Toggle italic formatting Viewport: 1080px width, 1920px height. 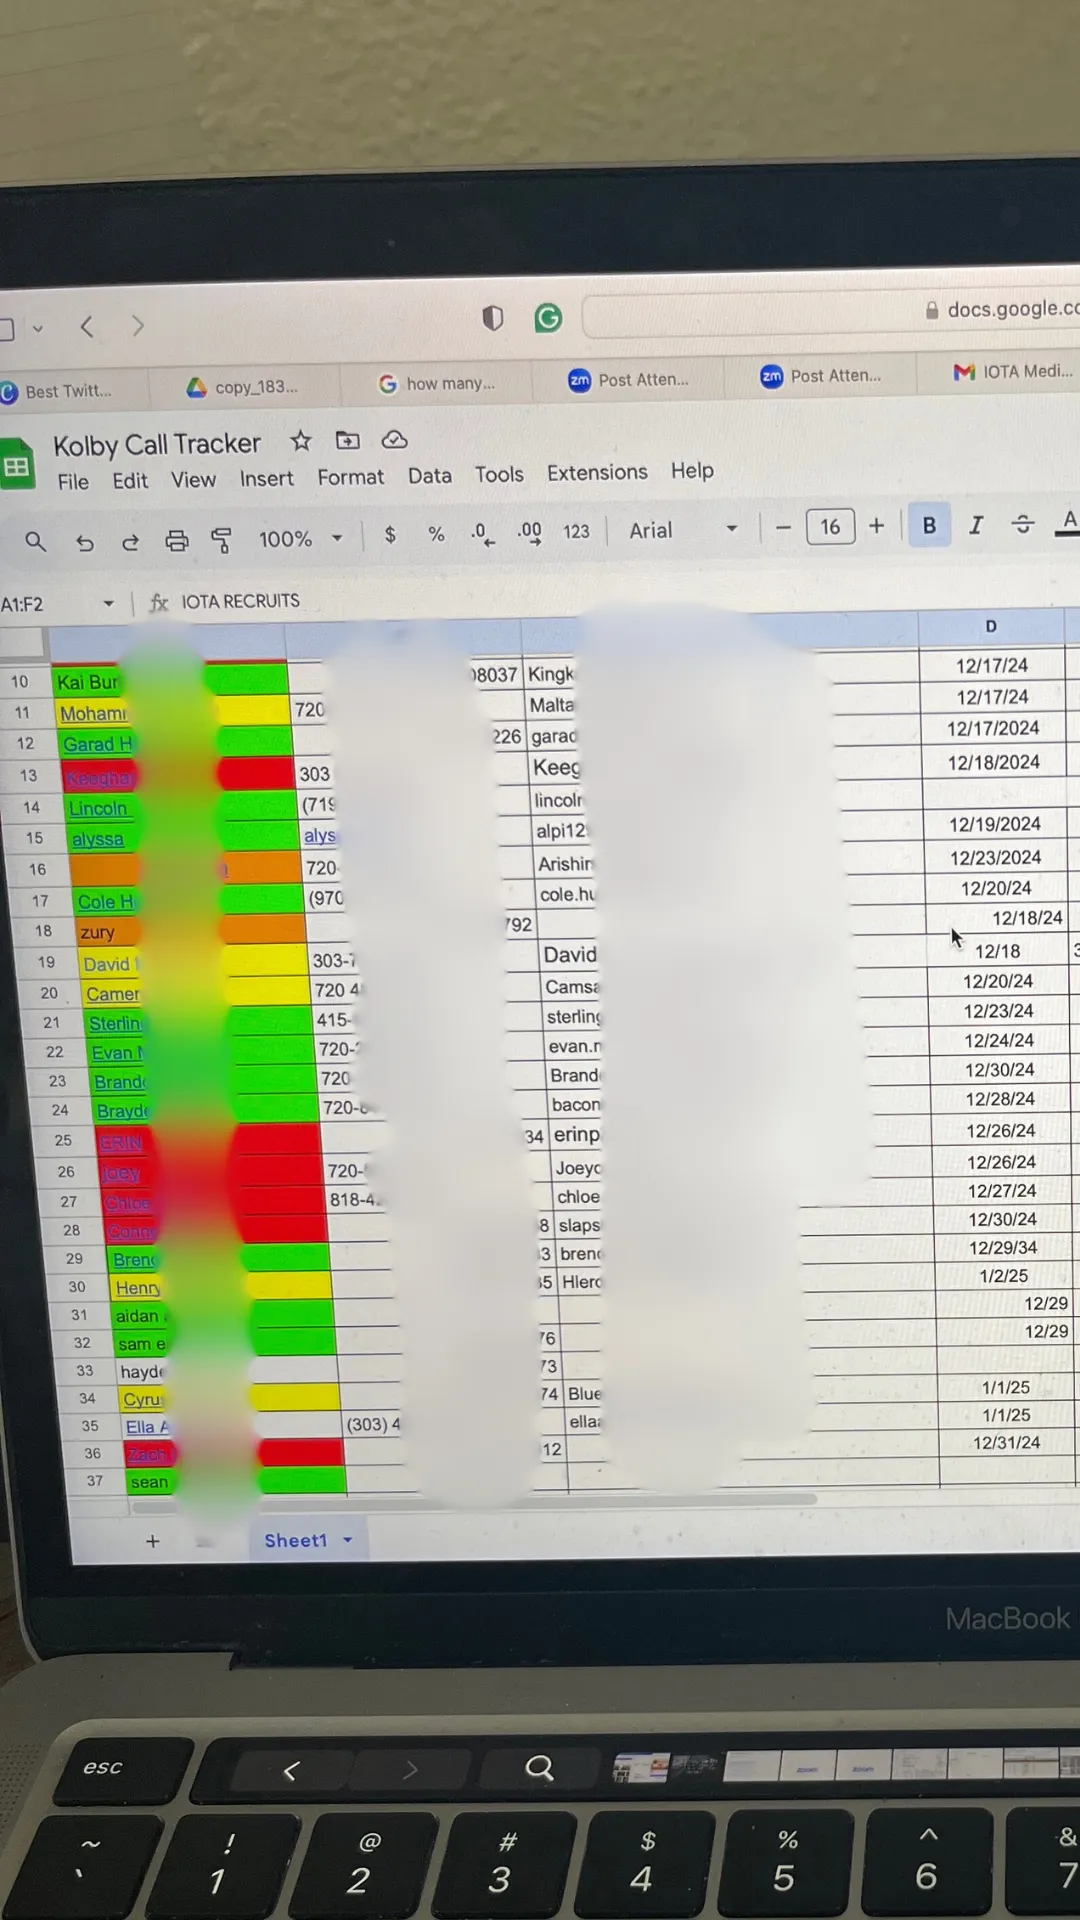pos(976,524)
